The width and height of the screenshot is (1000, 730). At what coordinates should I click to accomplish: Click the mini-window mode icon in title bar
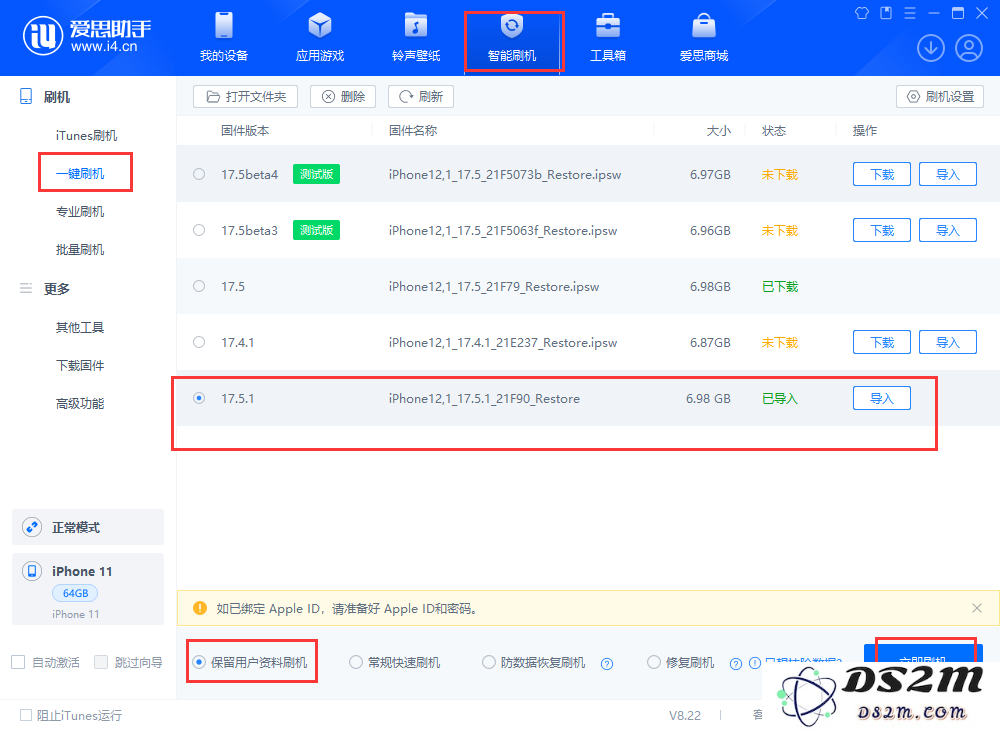pyautogui.click(x=886, y=13)
